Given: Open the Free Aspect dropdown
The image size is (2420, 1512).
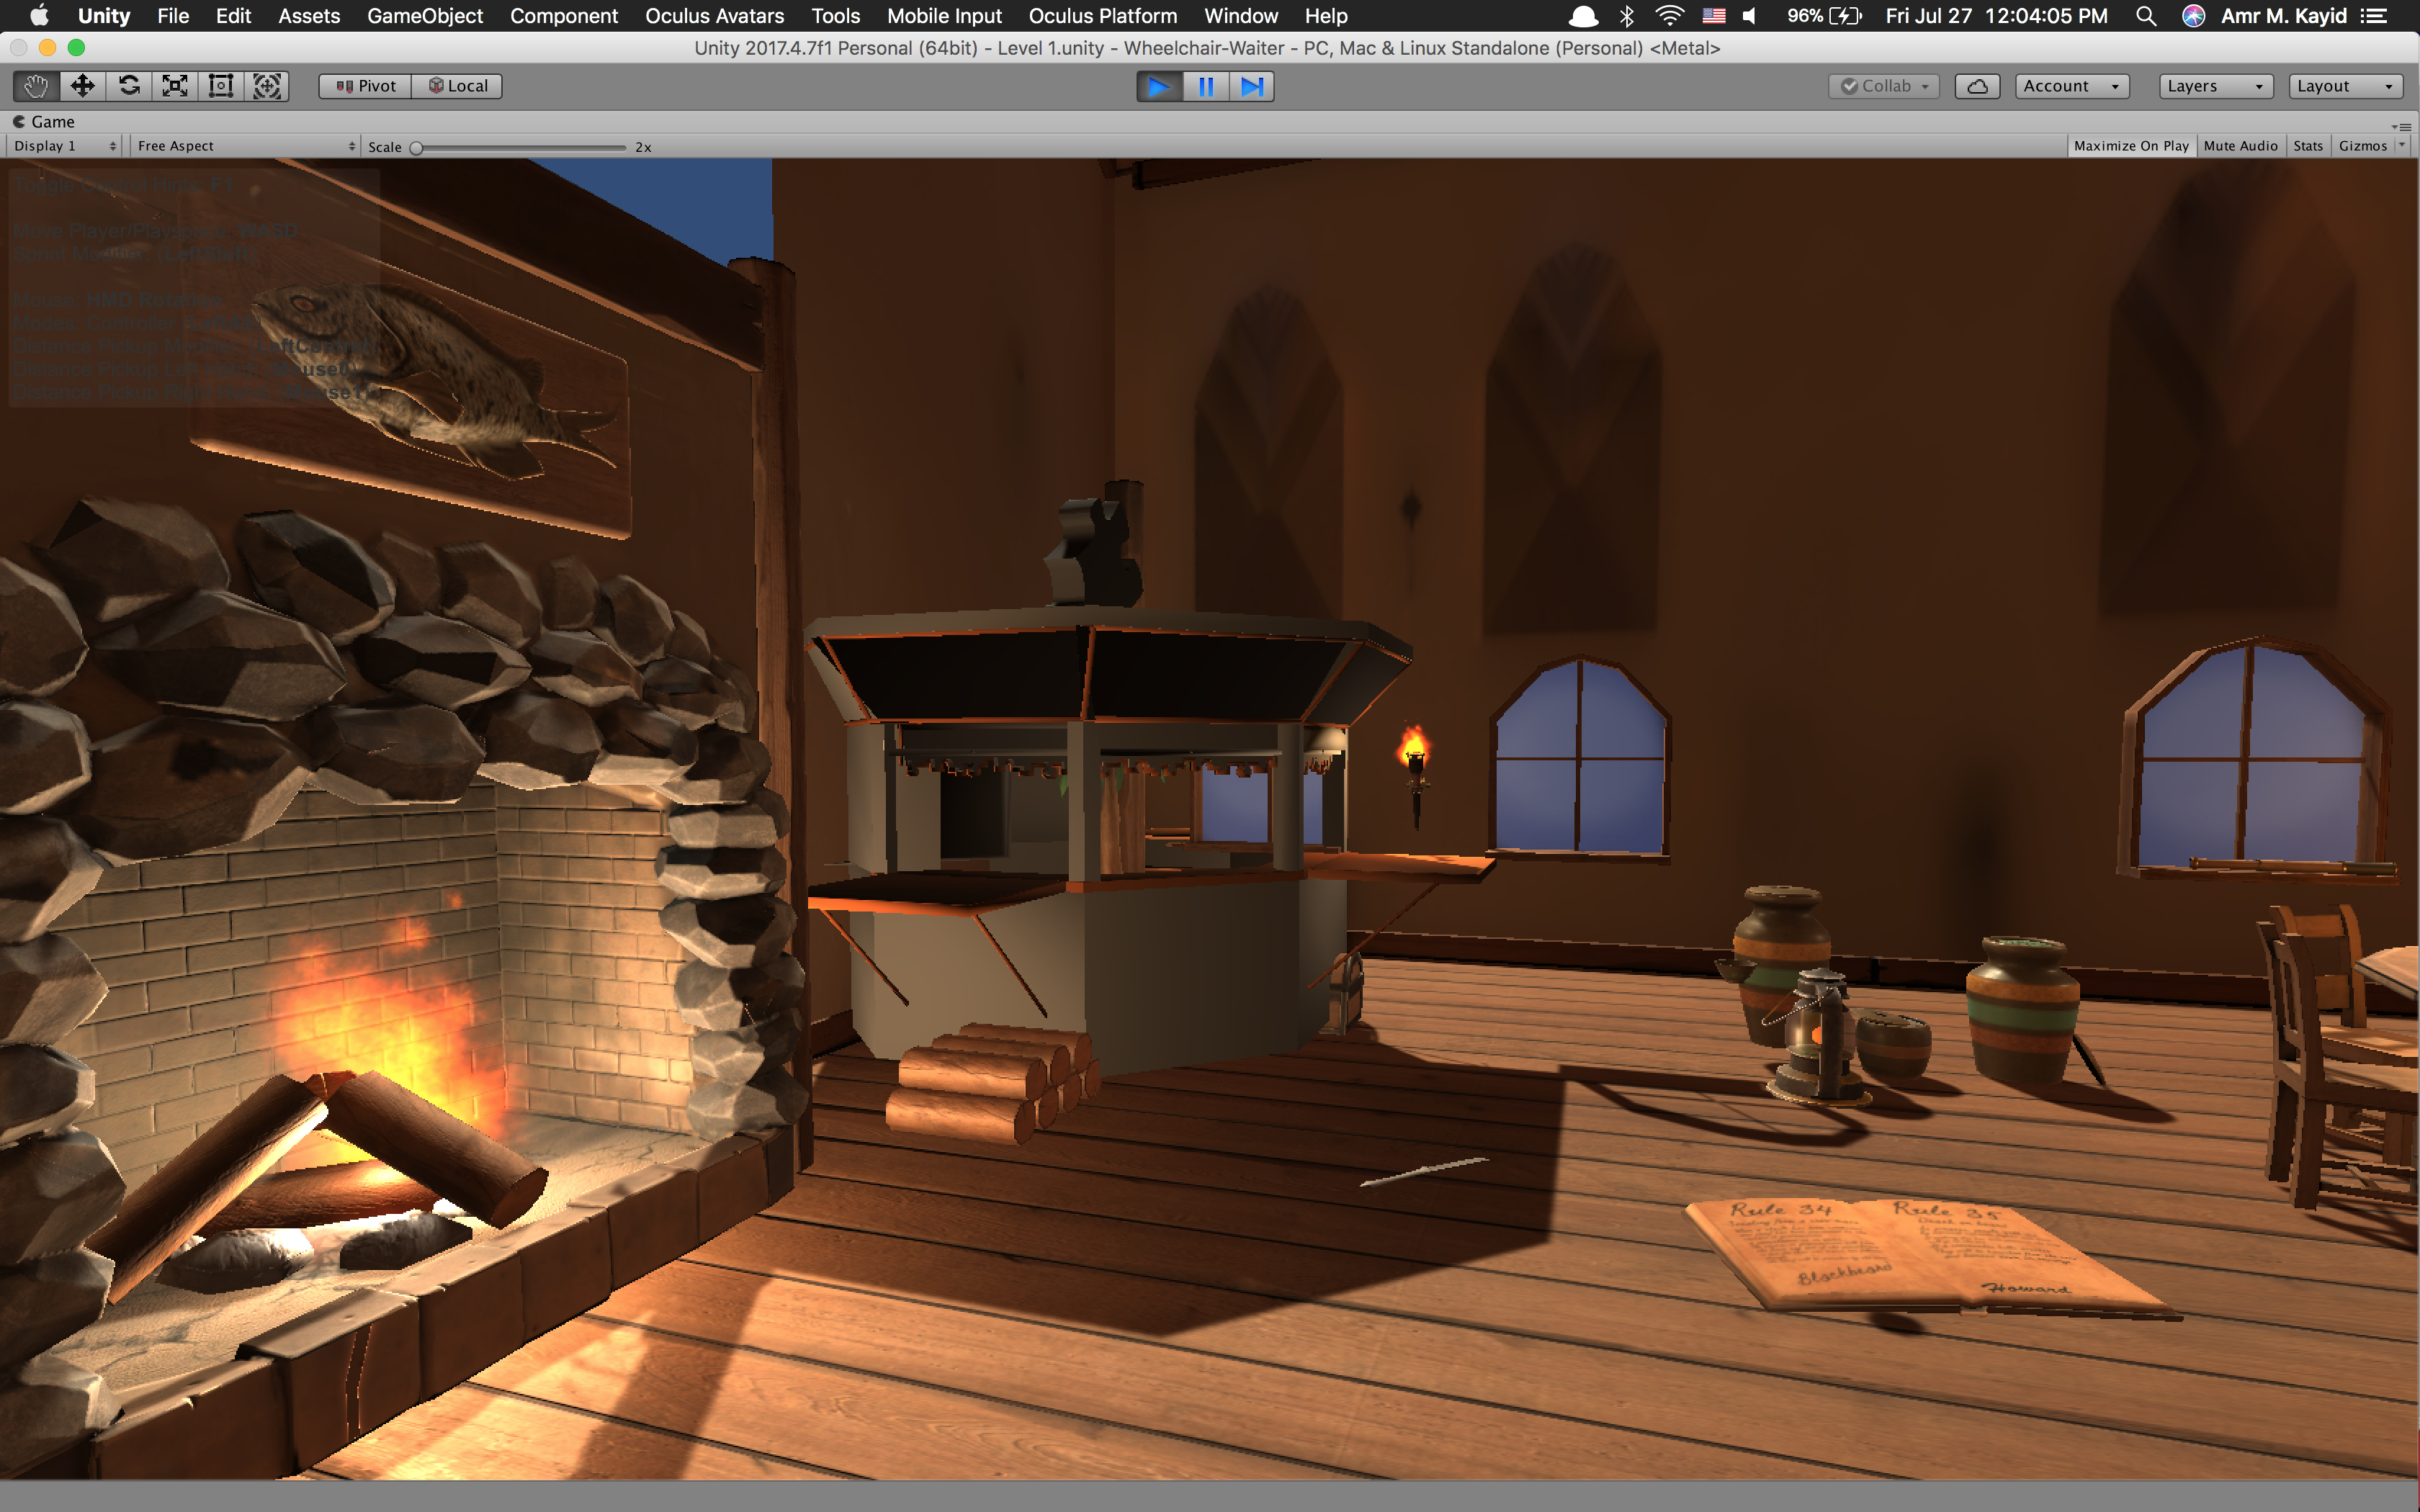Looking at the screenshot, I should click(x=245, y=146).
